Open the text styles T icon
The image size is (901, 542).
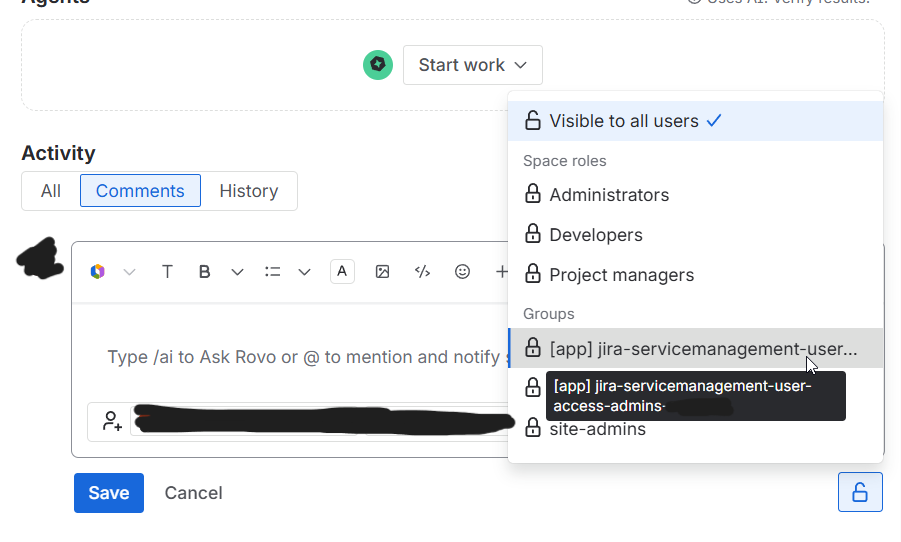pyautogui.click(x=167, y=272)
